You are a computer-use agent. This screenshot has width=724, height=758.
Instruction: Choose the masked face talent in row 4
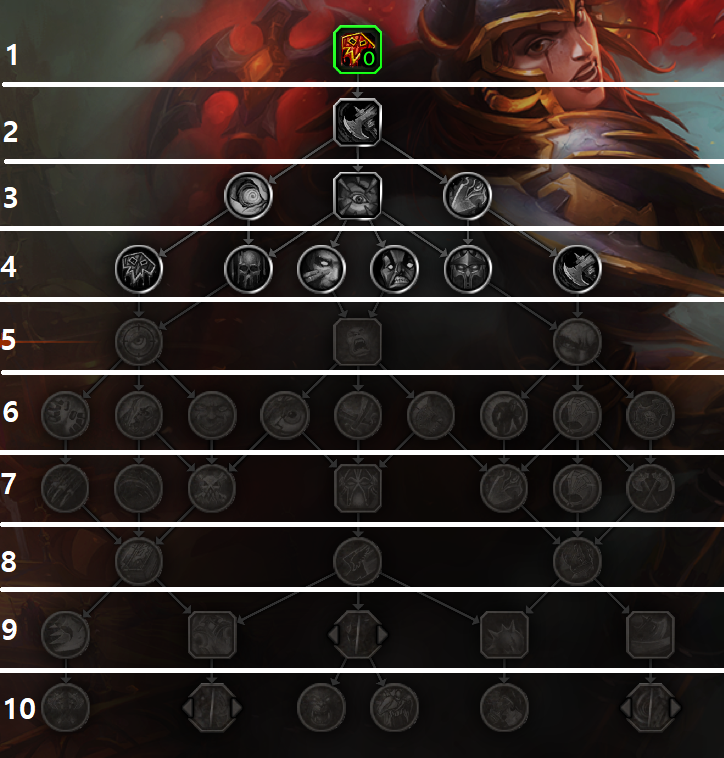[394, 269]
